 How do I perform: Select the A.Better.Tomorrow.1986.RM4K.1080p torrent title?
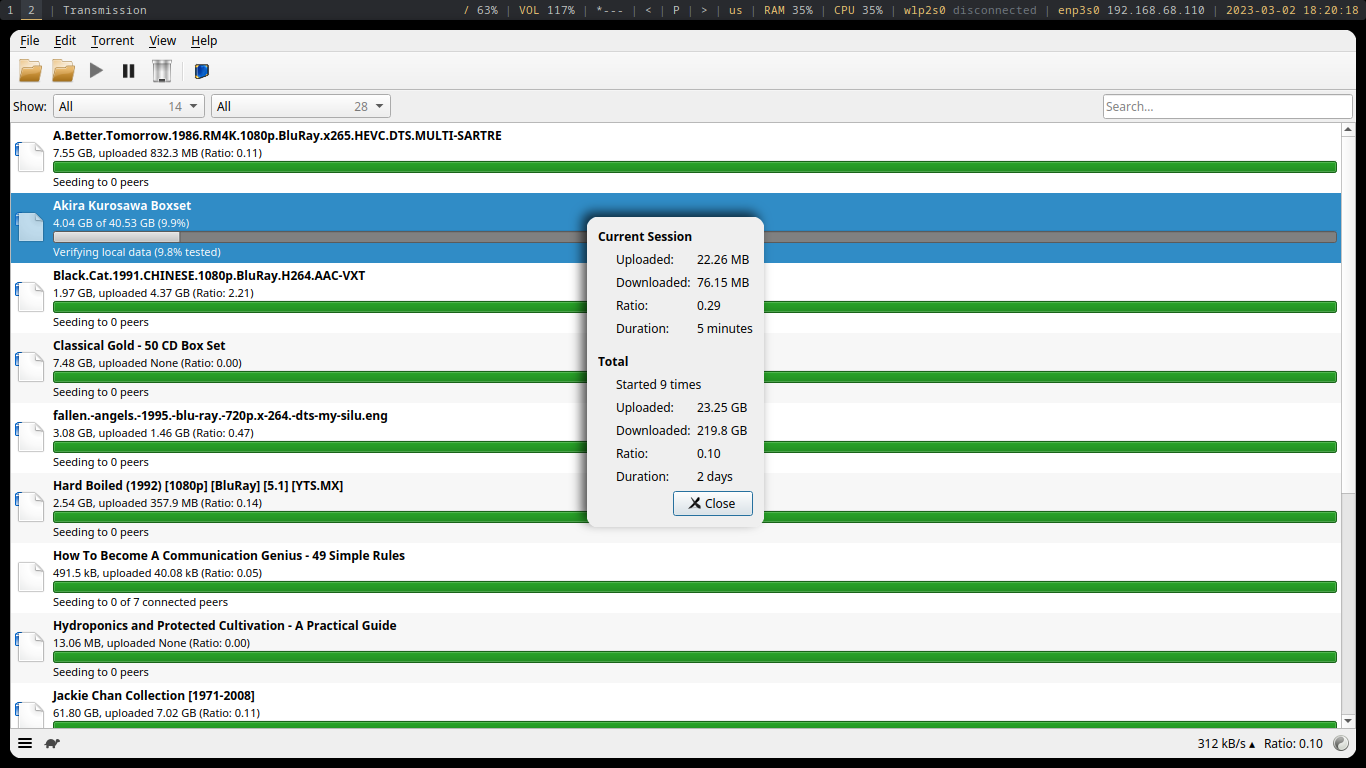[x=277, y=136]
